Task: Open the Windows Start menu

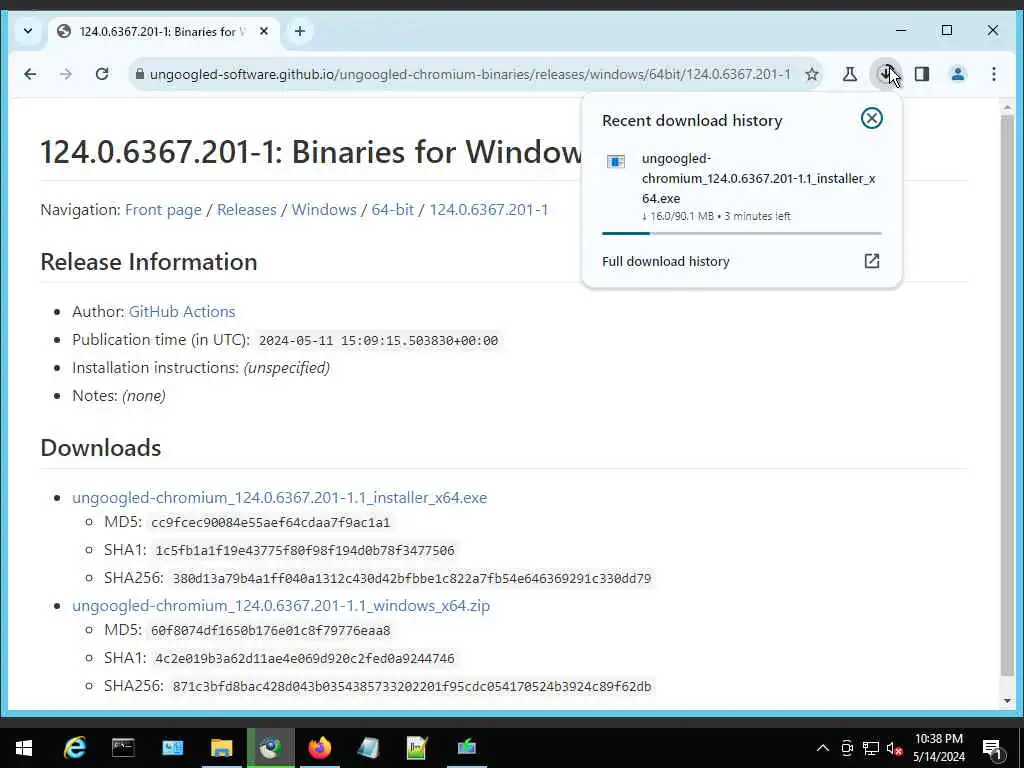Action: [24, 748]
